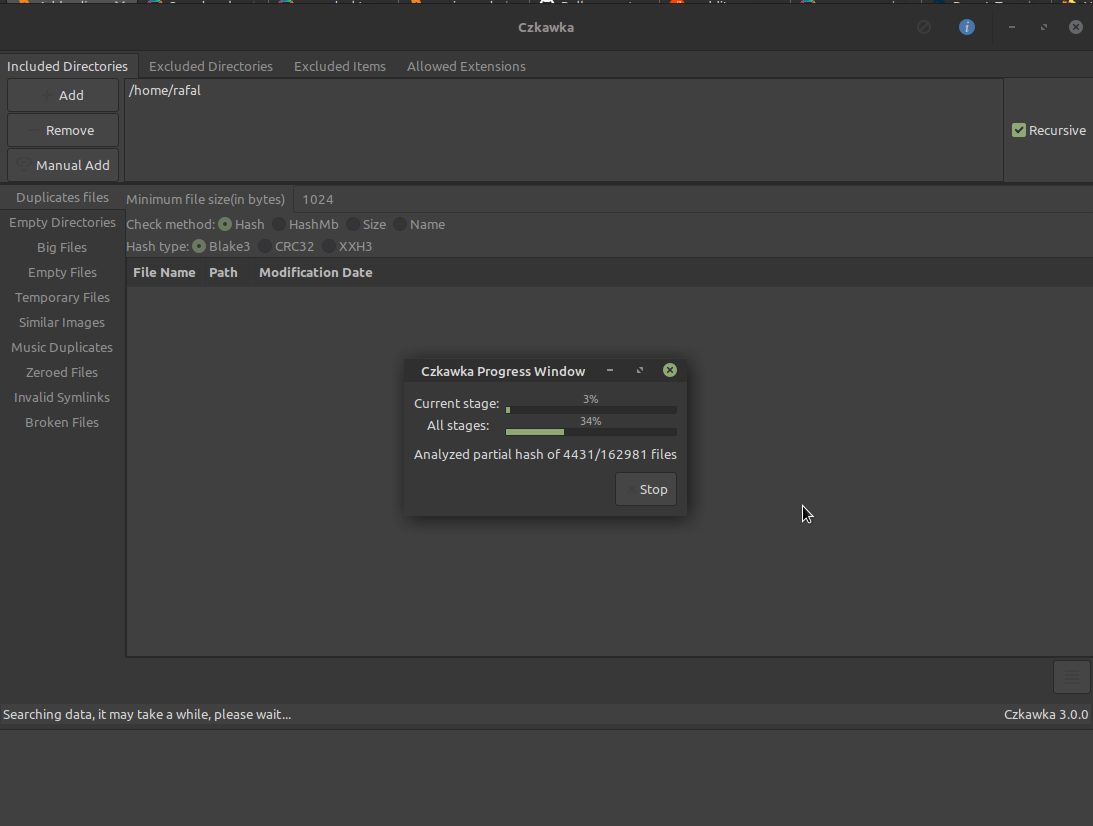Screen dimensions: 1093x826
Task: Click the Add directory button
Action: [x=63, y=95]
